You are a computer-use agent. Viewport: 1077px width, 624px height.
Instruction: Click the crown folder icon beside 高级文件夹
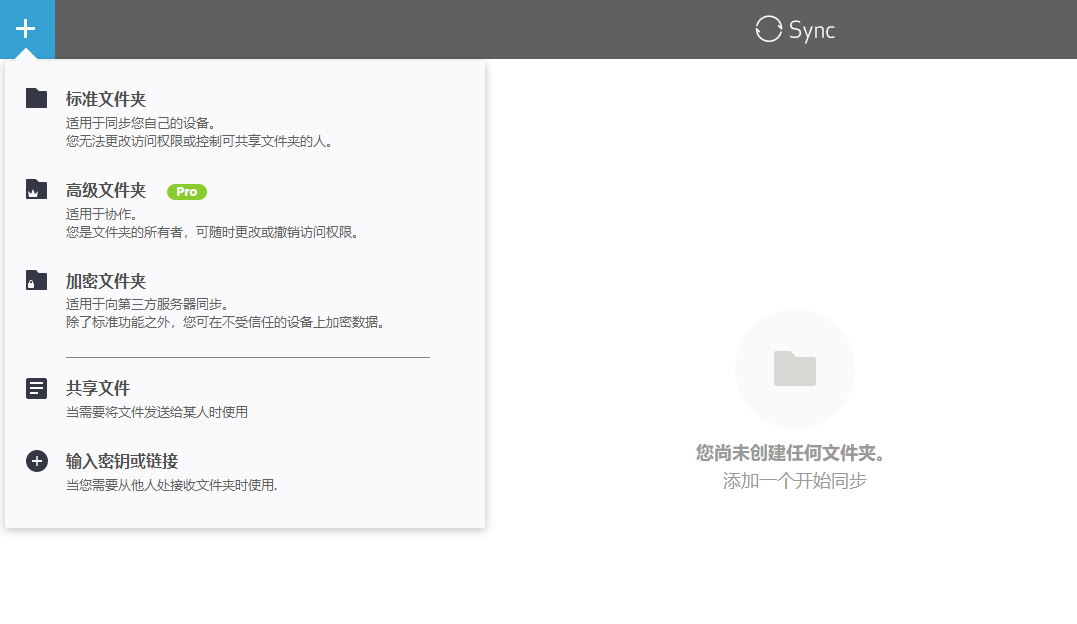[36, 189]
